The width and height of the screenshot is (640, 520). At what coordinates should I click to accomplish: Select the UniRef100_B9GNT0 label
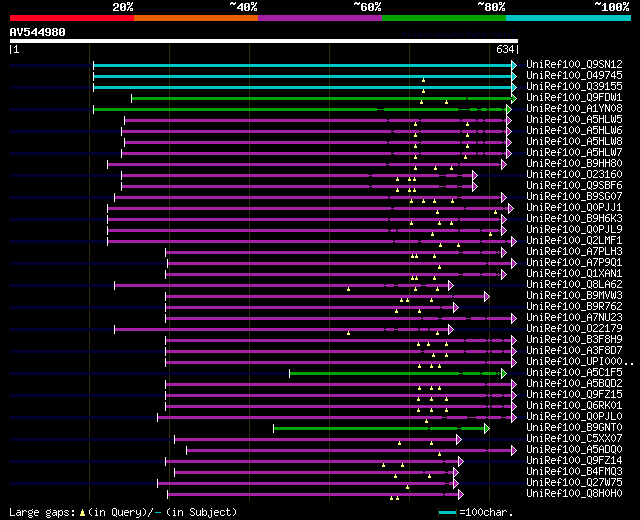click(574, 428)
